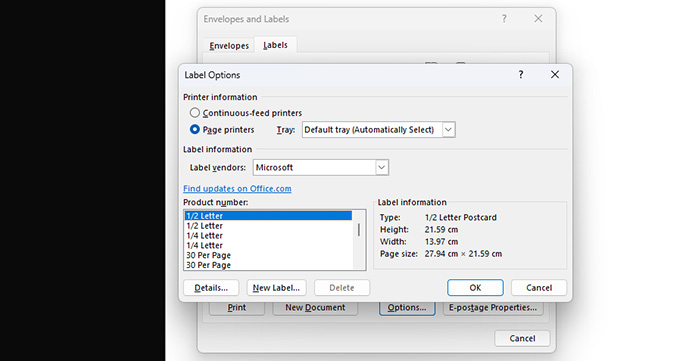Click the Type value 1/2 Letter Postcard
Viewport: 690px width, 361px height.
tap(461, 217)
